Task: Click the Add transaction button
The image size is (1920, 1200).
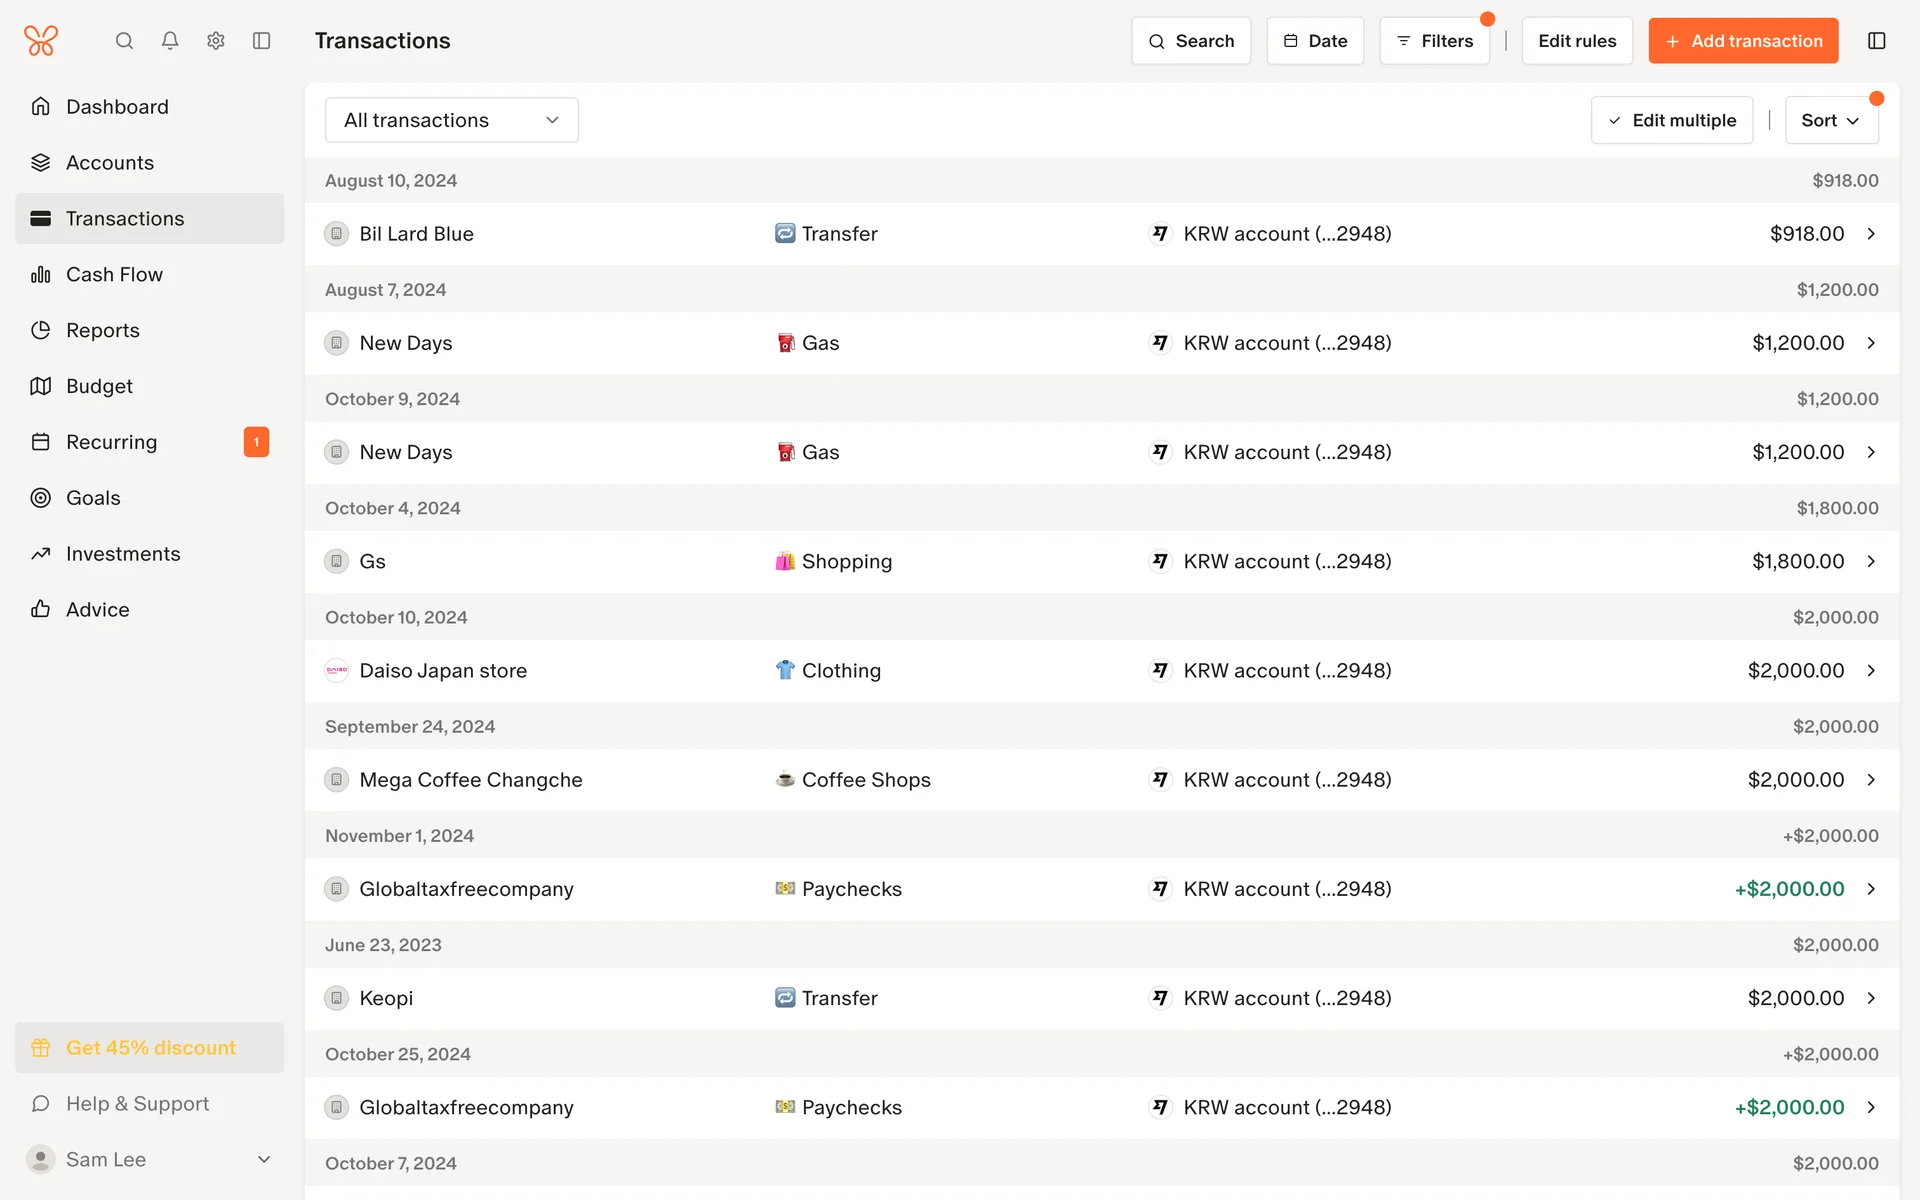Action: click(1742, 41)
